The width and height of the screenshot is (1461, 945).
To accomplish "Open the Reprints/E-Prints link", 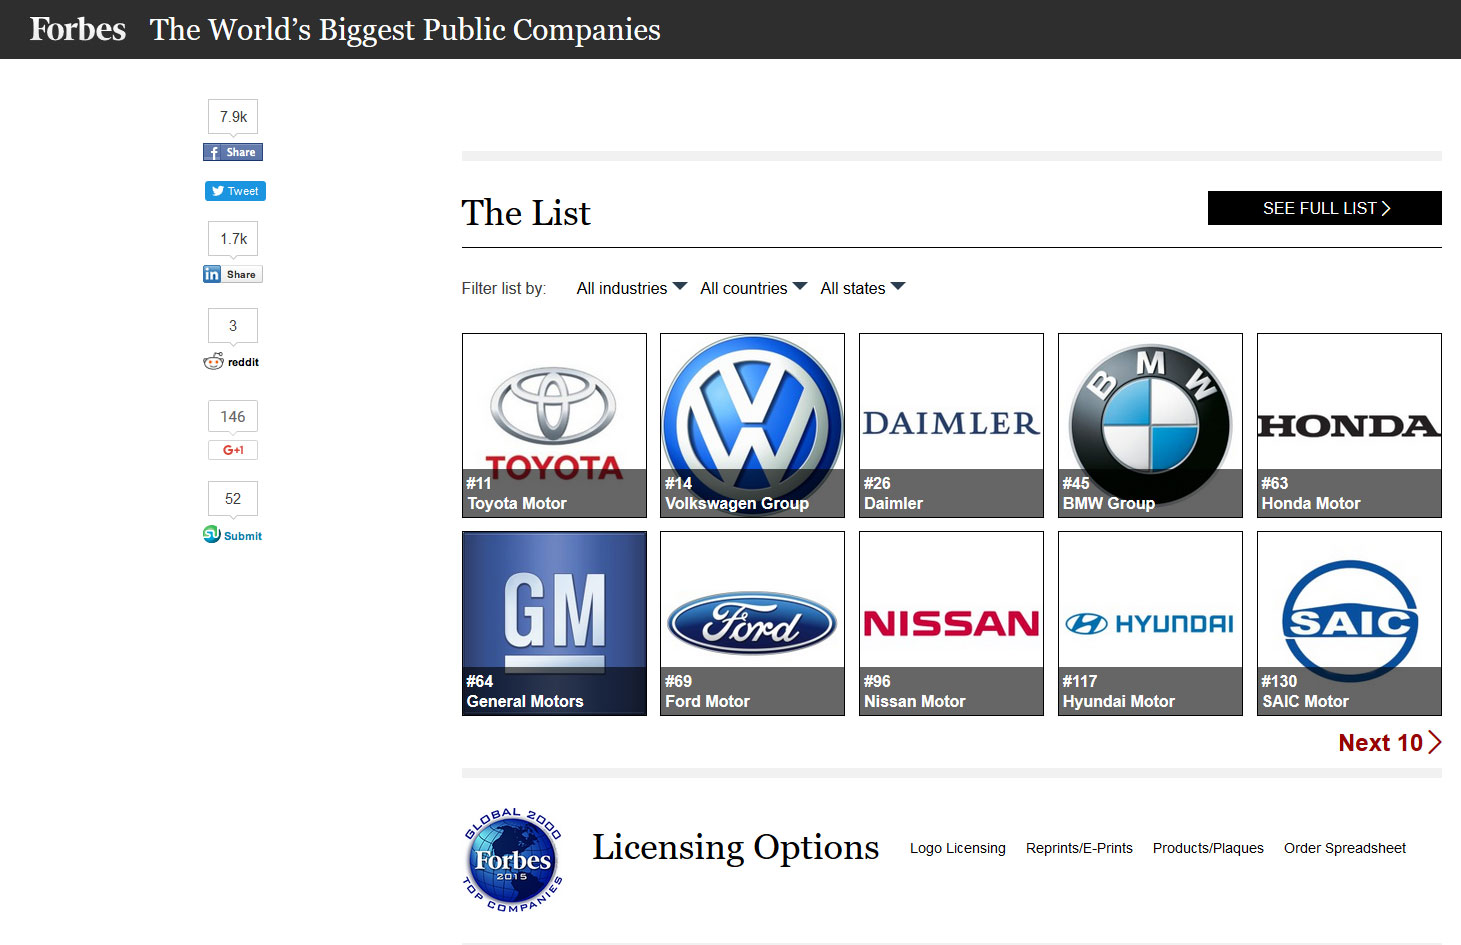I will 1079,848.
